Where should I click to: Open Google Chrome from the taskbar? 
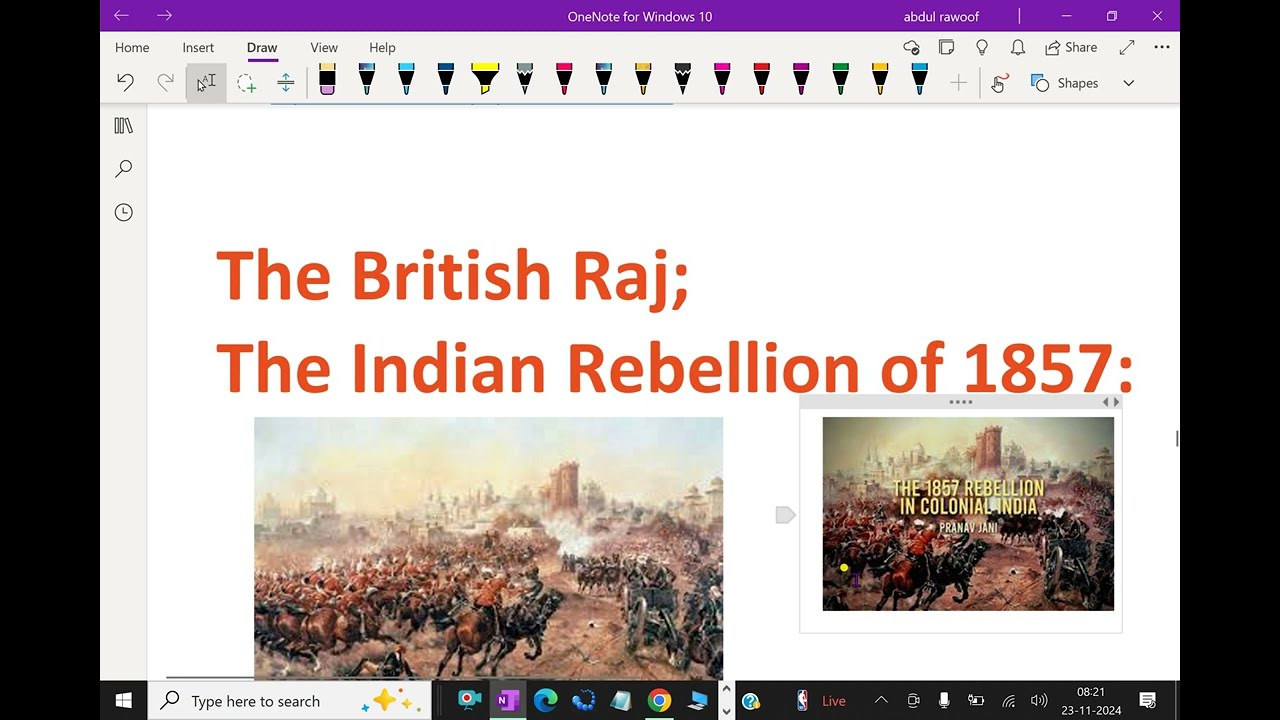659,701
